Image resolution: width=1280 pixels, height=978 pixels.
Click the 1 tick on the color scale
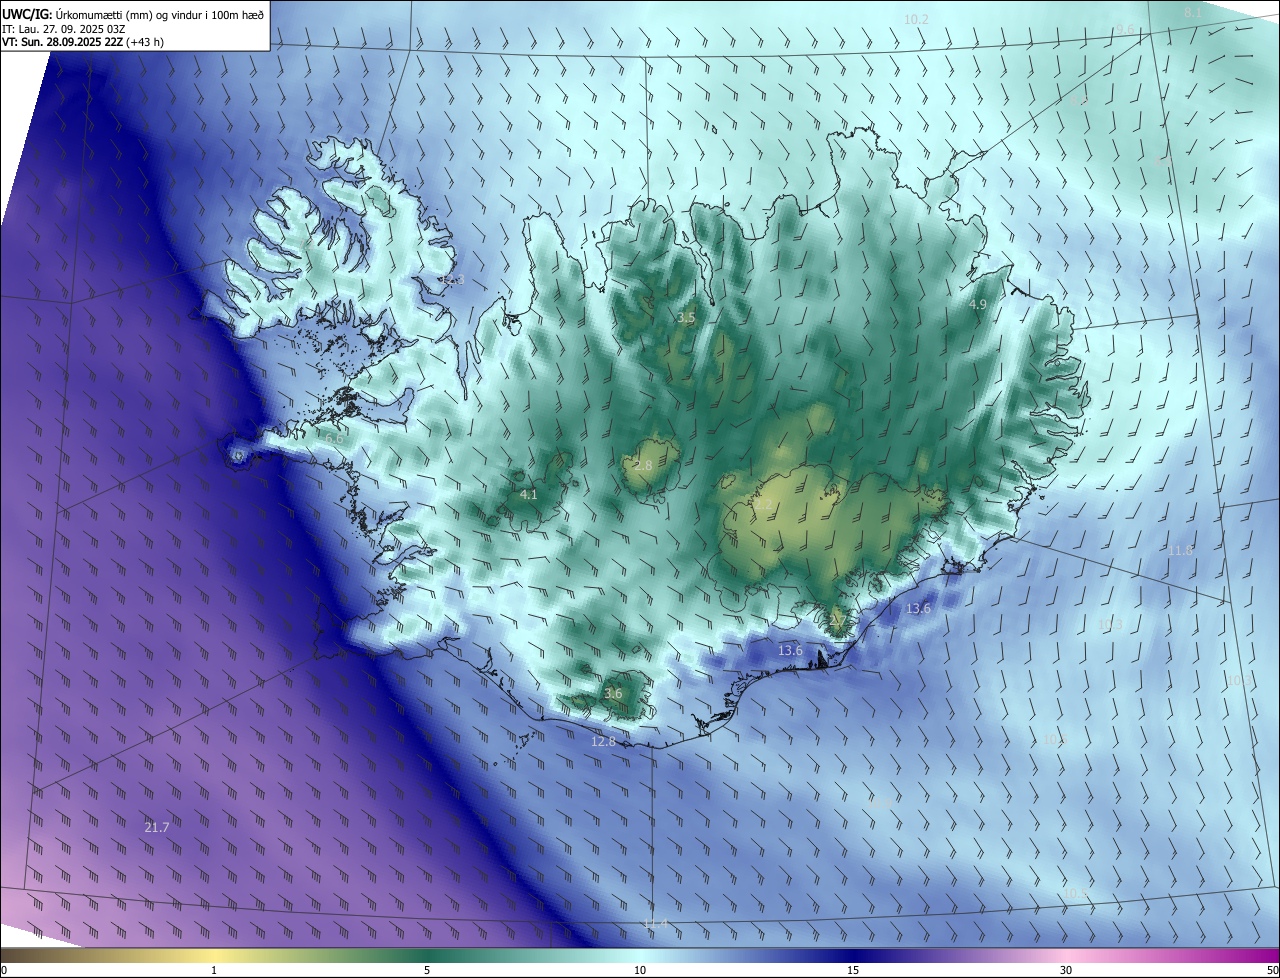(214, 970)
